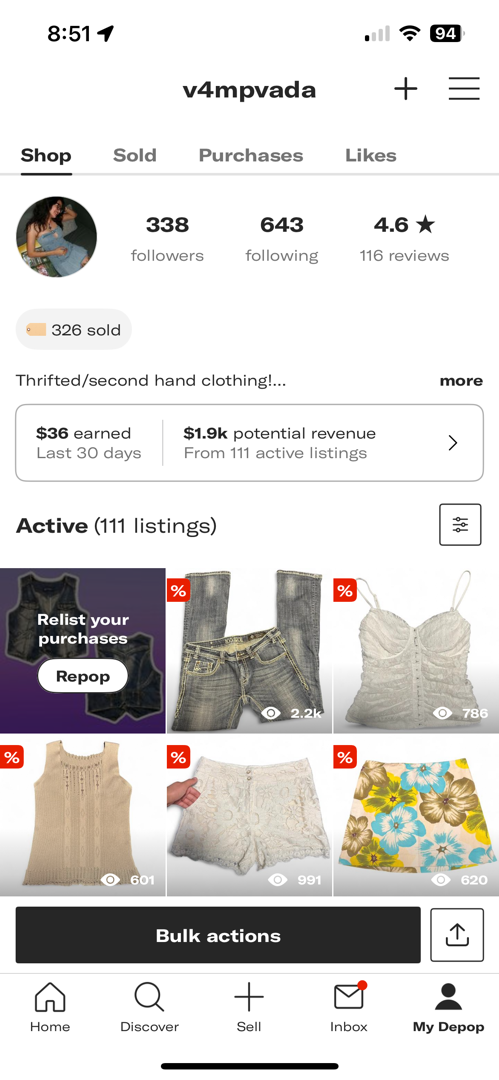Open the listings filter icon
Screen dimensions: 499x1080
click(x=460, y=525)
